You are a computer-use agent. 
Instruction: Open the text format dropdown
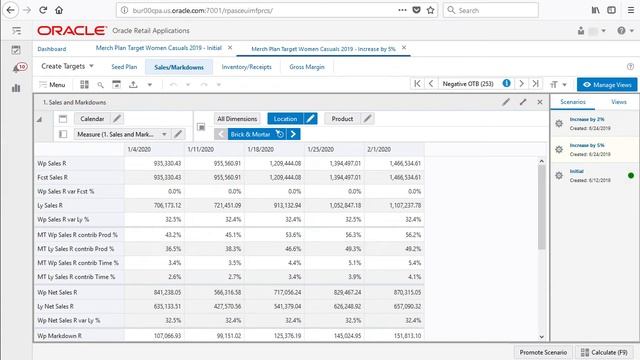point(558,84)
